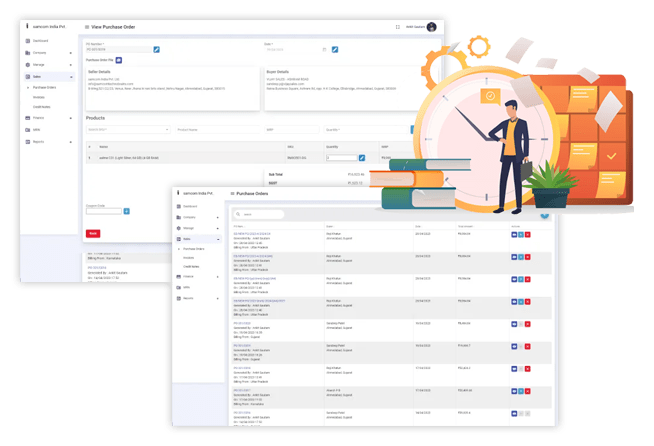Screen dimensions: 654x446
Task: Click the plus icon beside Coupon Code field
Action: (x=126, y=211)
